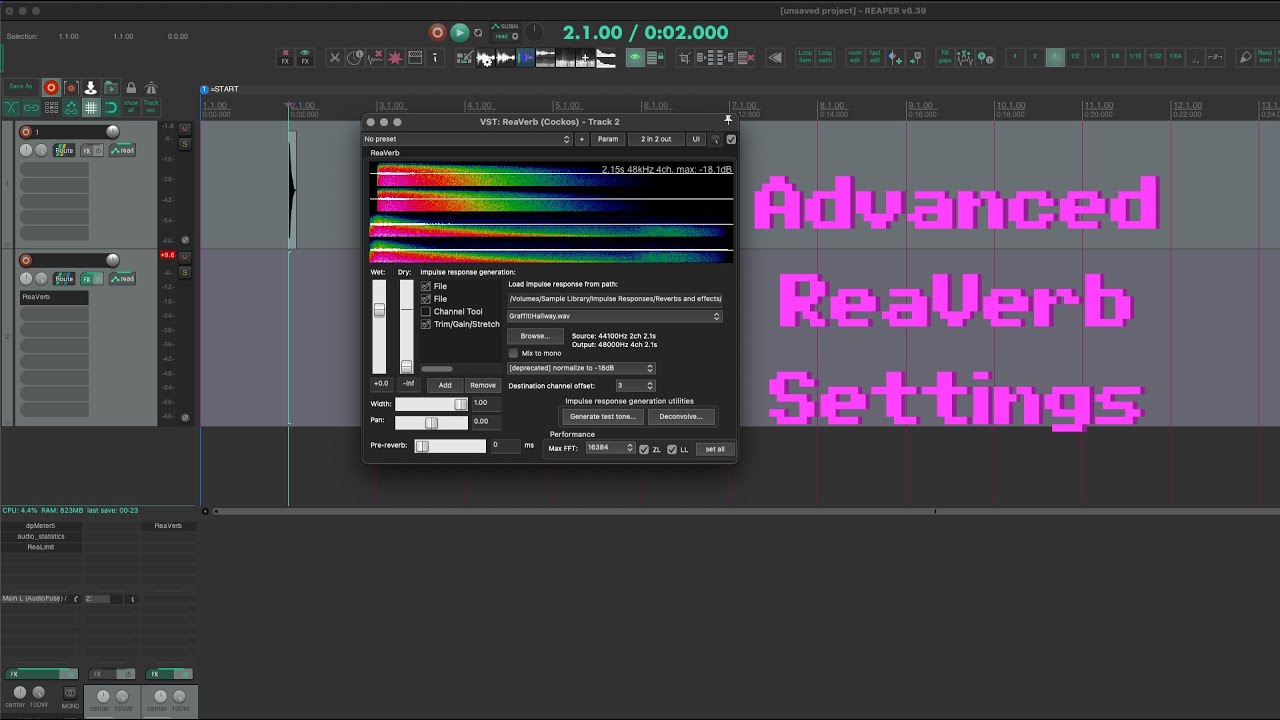Open the 'No preset' dropdown in ReaVerb
This screenshot has height=720, width=1280.
[467, 139]
